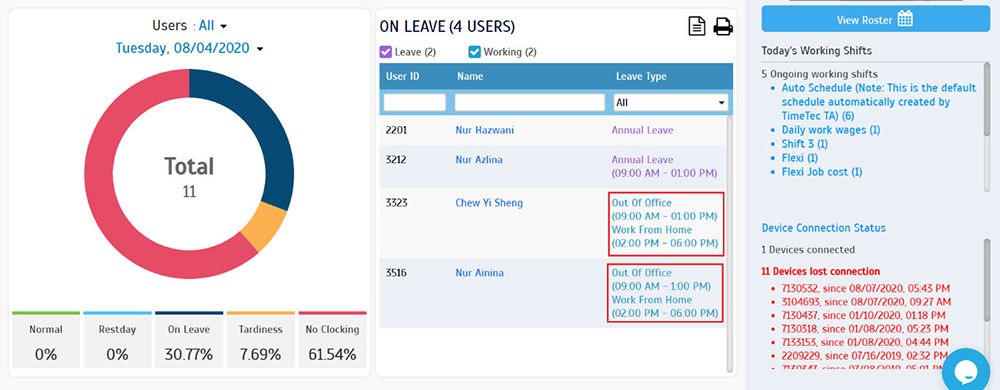
Task: Open the Leave Type All filter dropdown
Action: pos(670,102)
